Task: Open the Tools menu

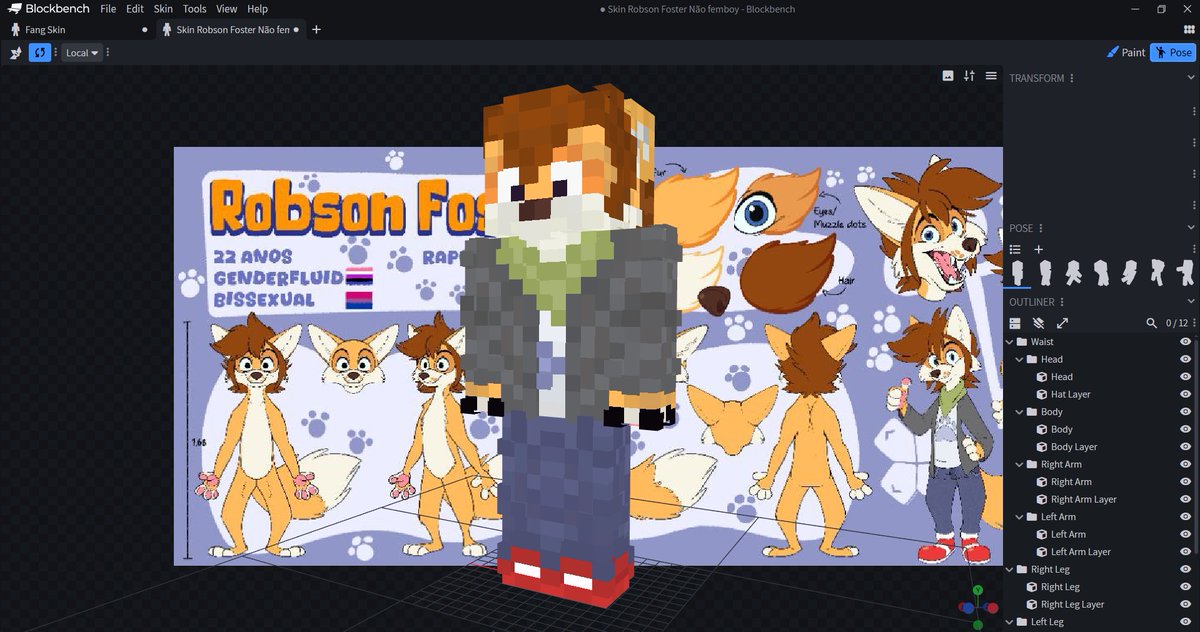Action: click(195, 9)
